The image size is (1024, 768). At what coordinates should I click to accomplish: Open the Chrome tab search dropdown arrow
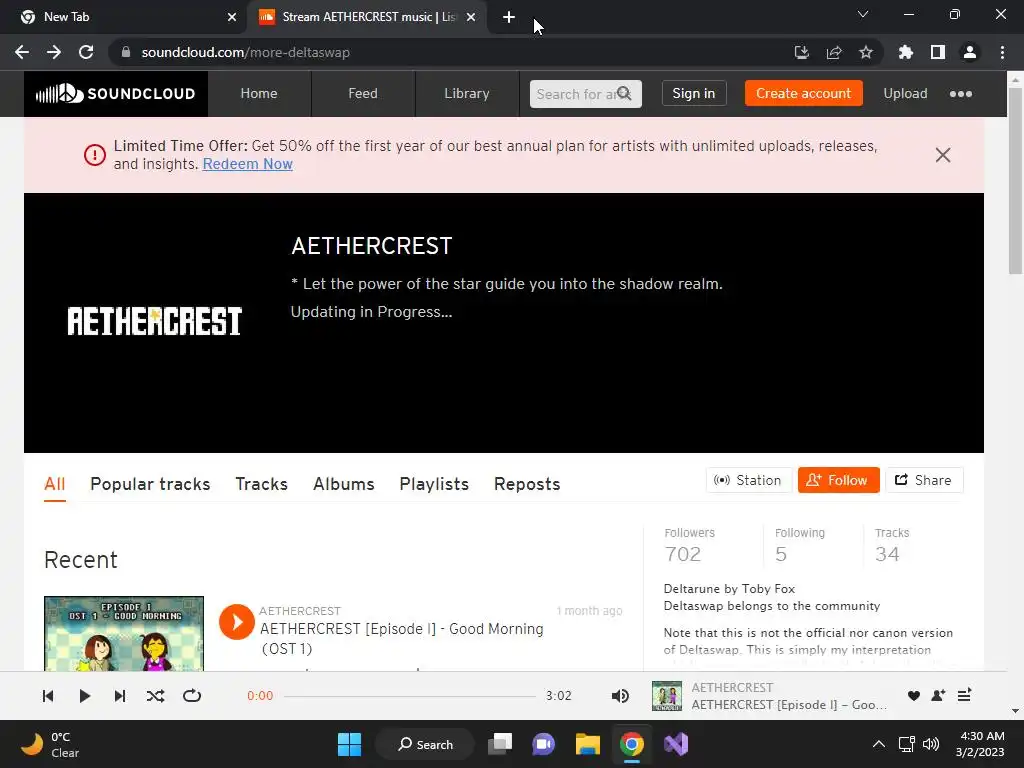coord(863,14)
